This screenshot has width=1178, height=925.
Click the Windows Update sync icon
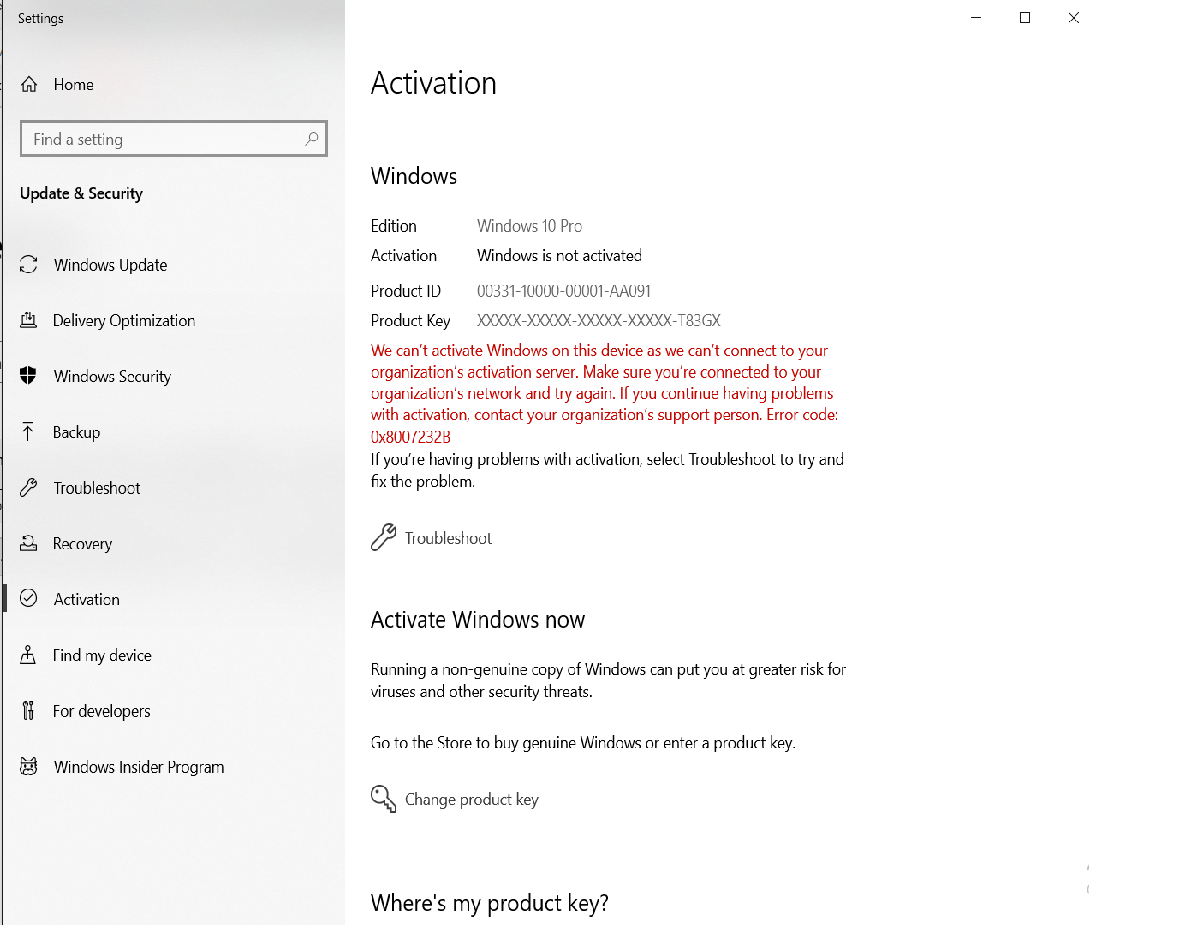click(x=29, y=265)
